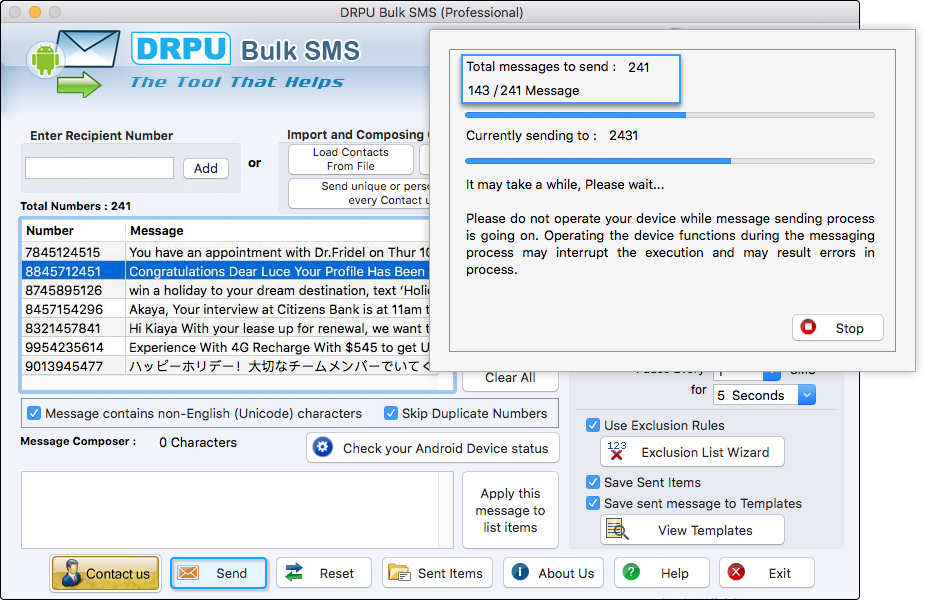Click the Number column header
The height and width of the screenshot is (600, 940).
(73, 231)
